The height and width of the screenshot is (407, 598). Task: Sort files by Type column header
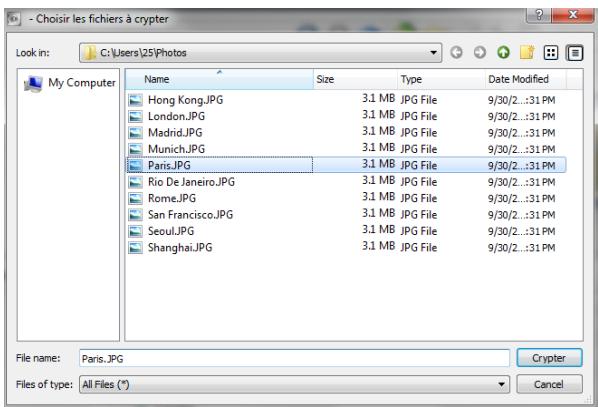coord(441,79)
